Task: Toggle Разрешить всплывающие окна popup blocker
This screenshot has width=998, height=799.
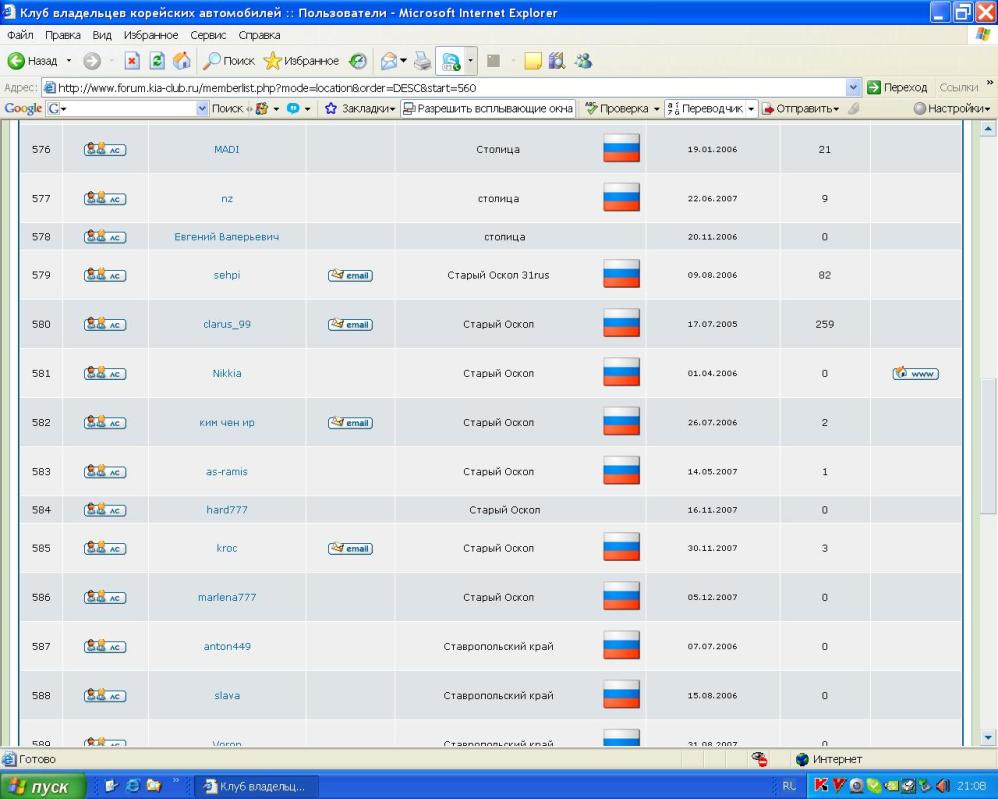Action: [x=488, y=108]
